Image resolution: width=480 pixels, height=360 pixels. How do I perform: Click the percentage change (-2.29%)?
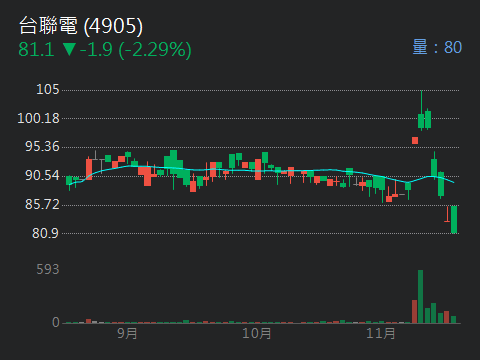point(155,50)
